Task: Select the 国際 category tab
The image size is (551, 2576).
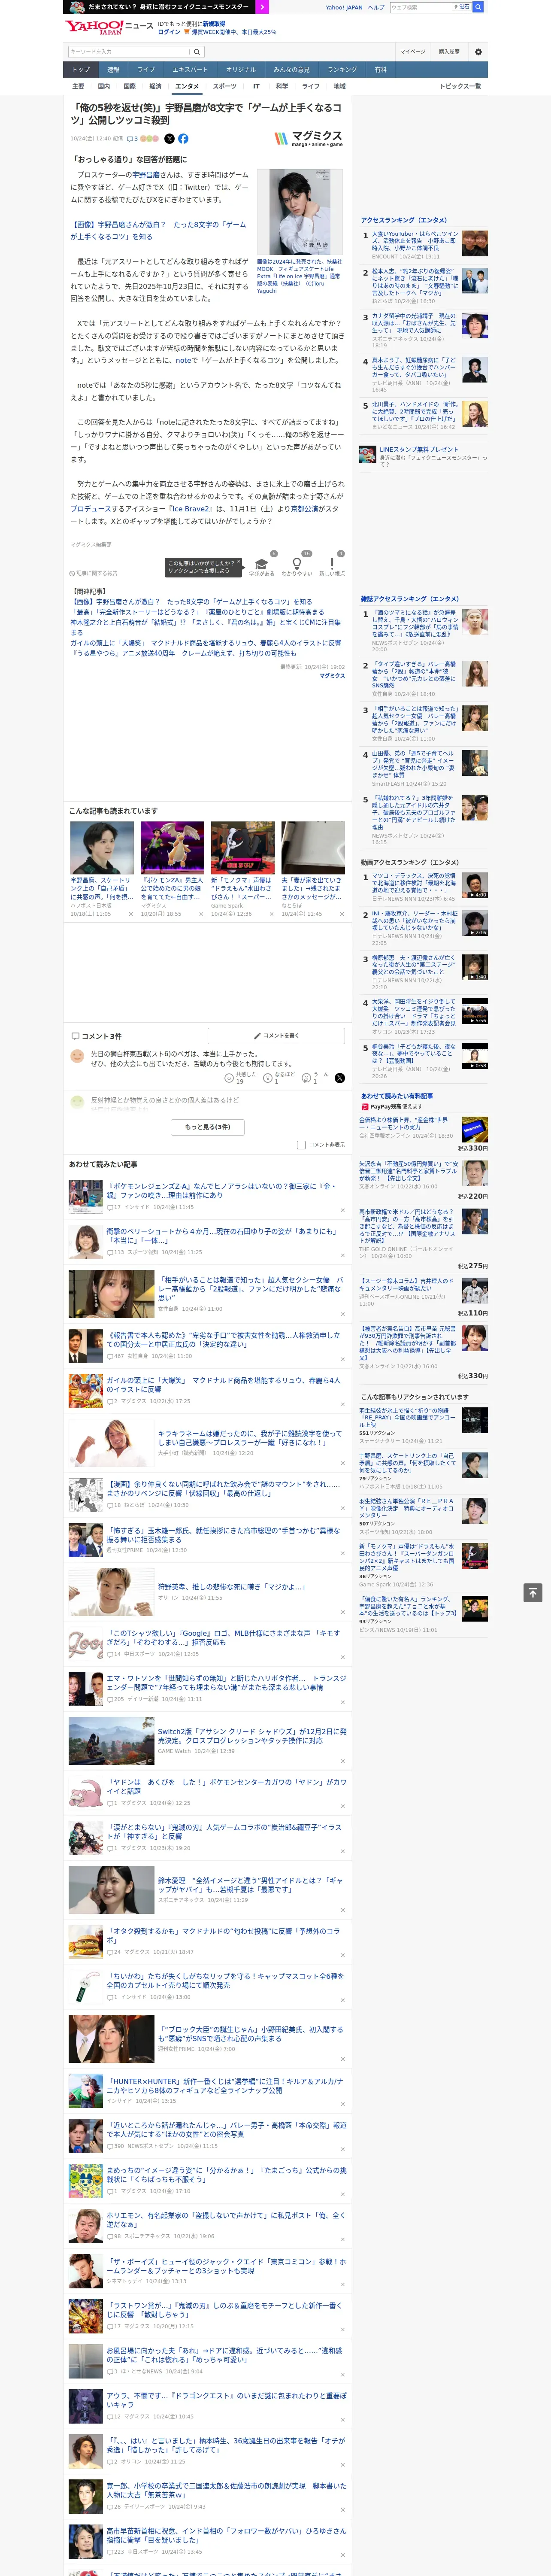Action: point(129,86)
